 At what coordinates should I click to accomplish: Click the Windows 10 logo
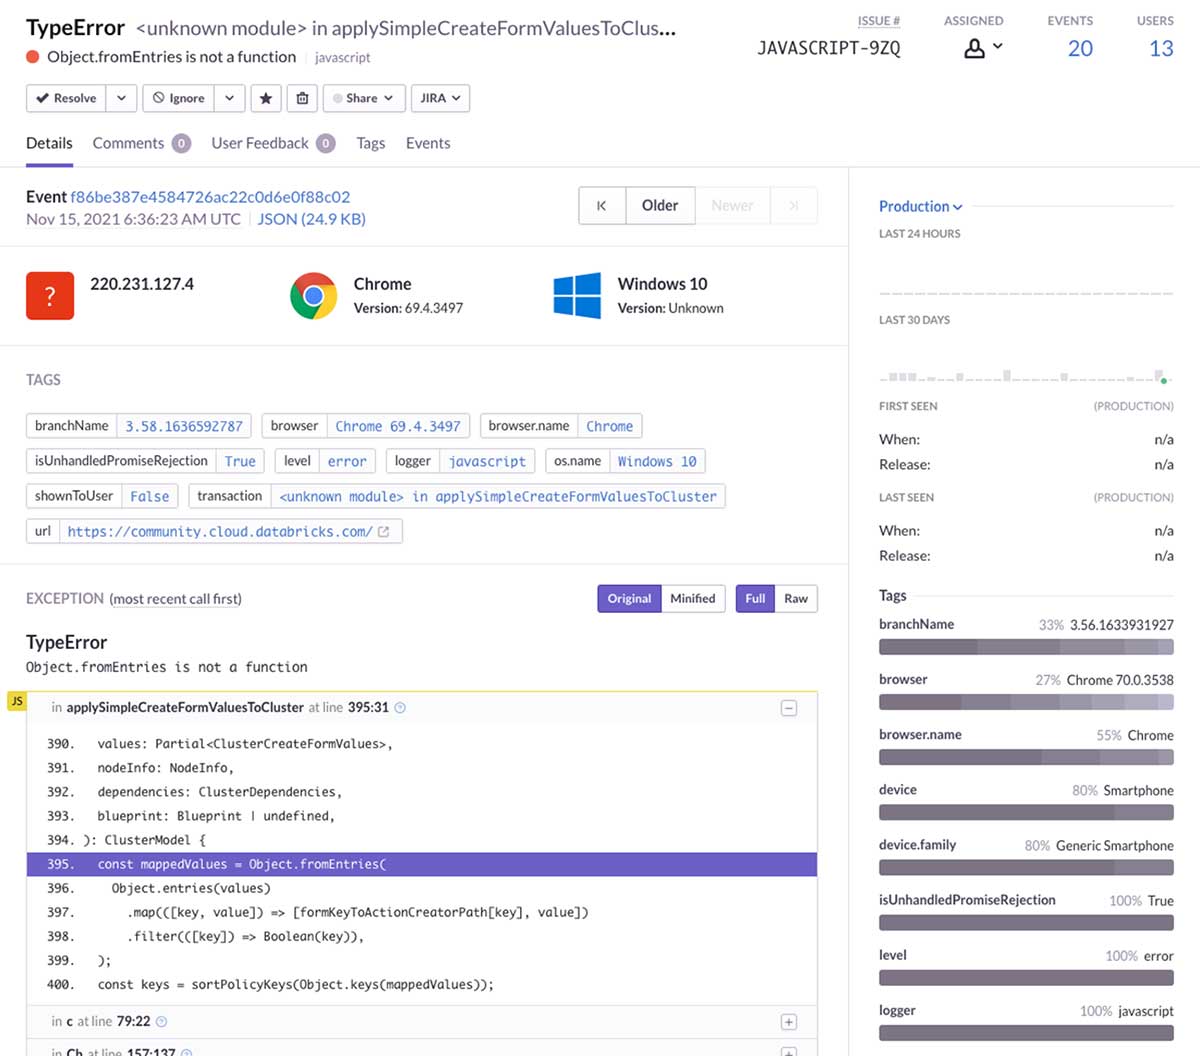point(577,295)
